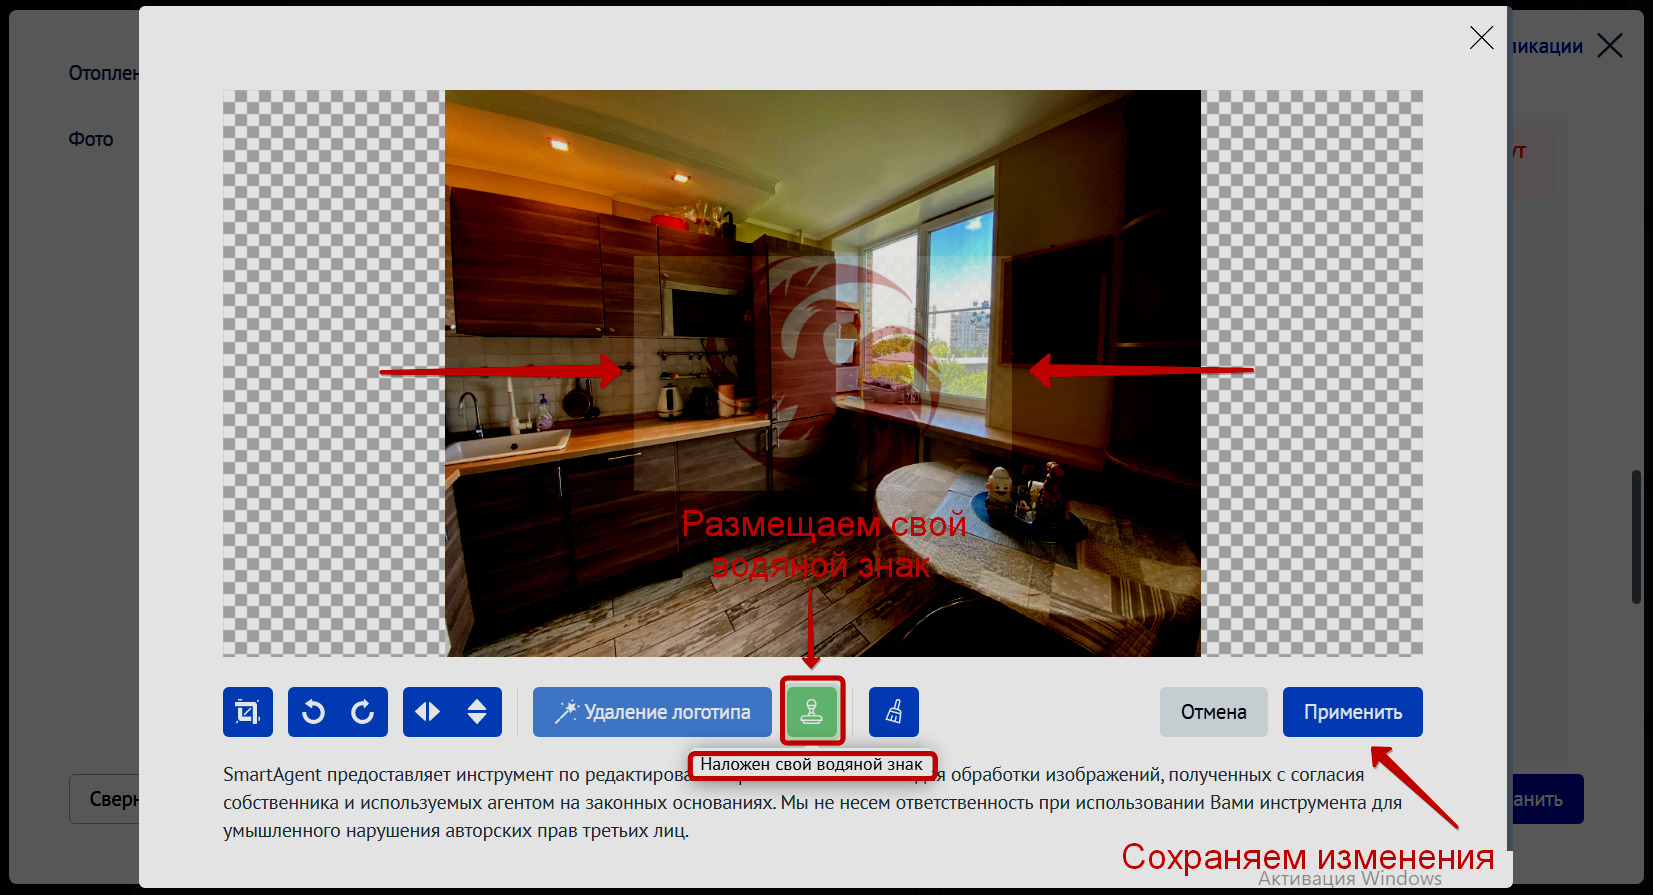Flip the photo horizontally
This screenshot has height=895, width=1653.
click(428, 712)
